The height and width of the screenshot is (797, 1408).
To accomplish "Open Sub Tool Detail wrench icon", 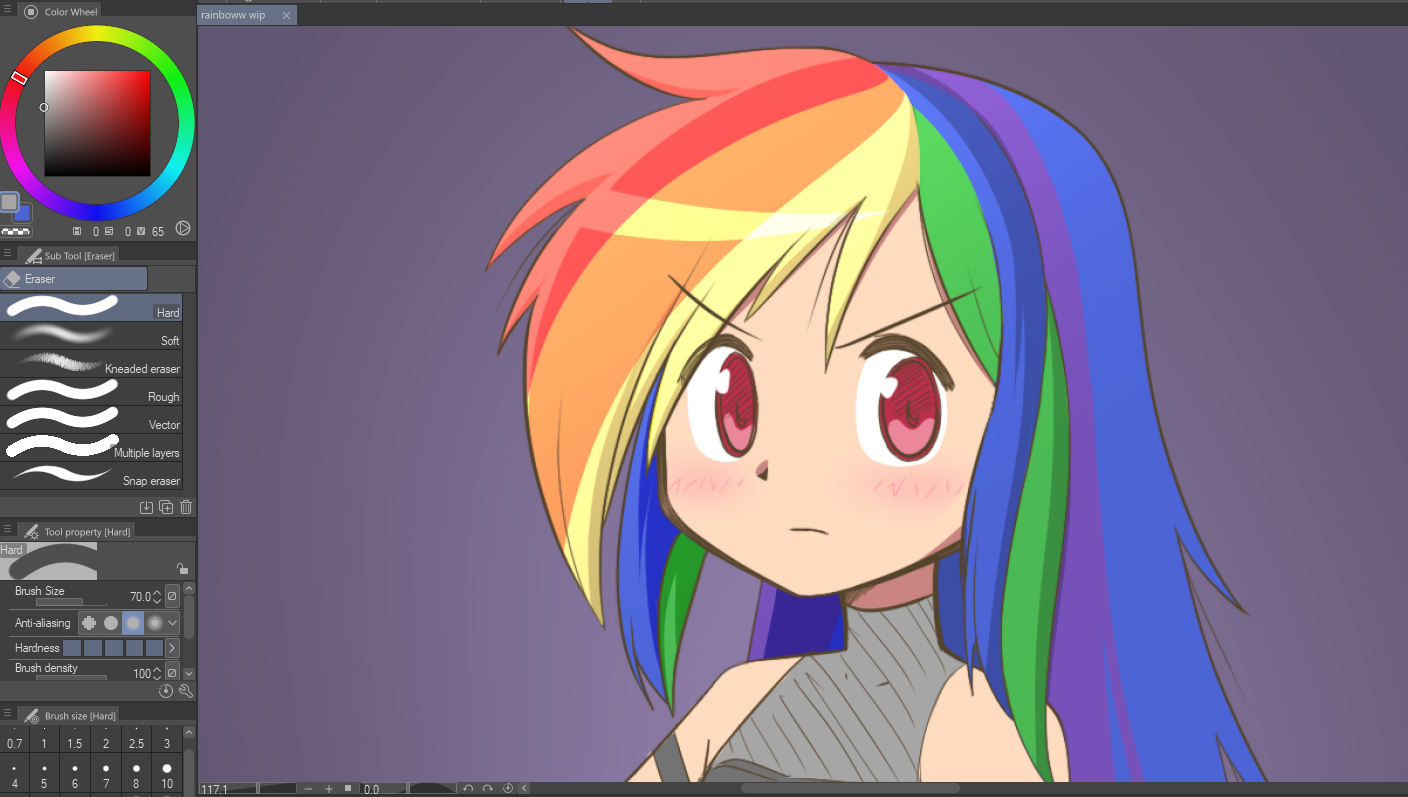I will pyautogui.click(x=185, y=690).
